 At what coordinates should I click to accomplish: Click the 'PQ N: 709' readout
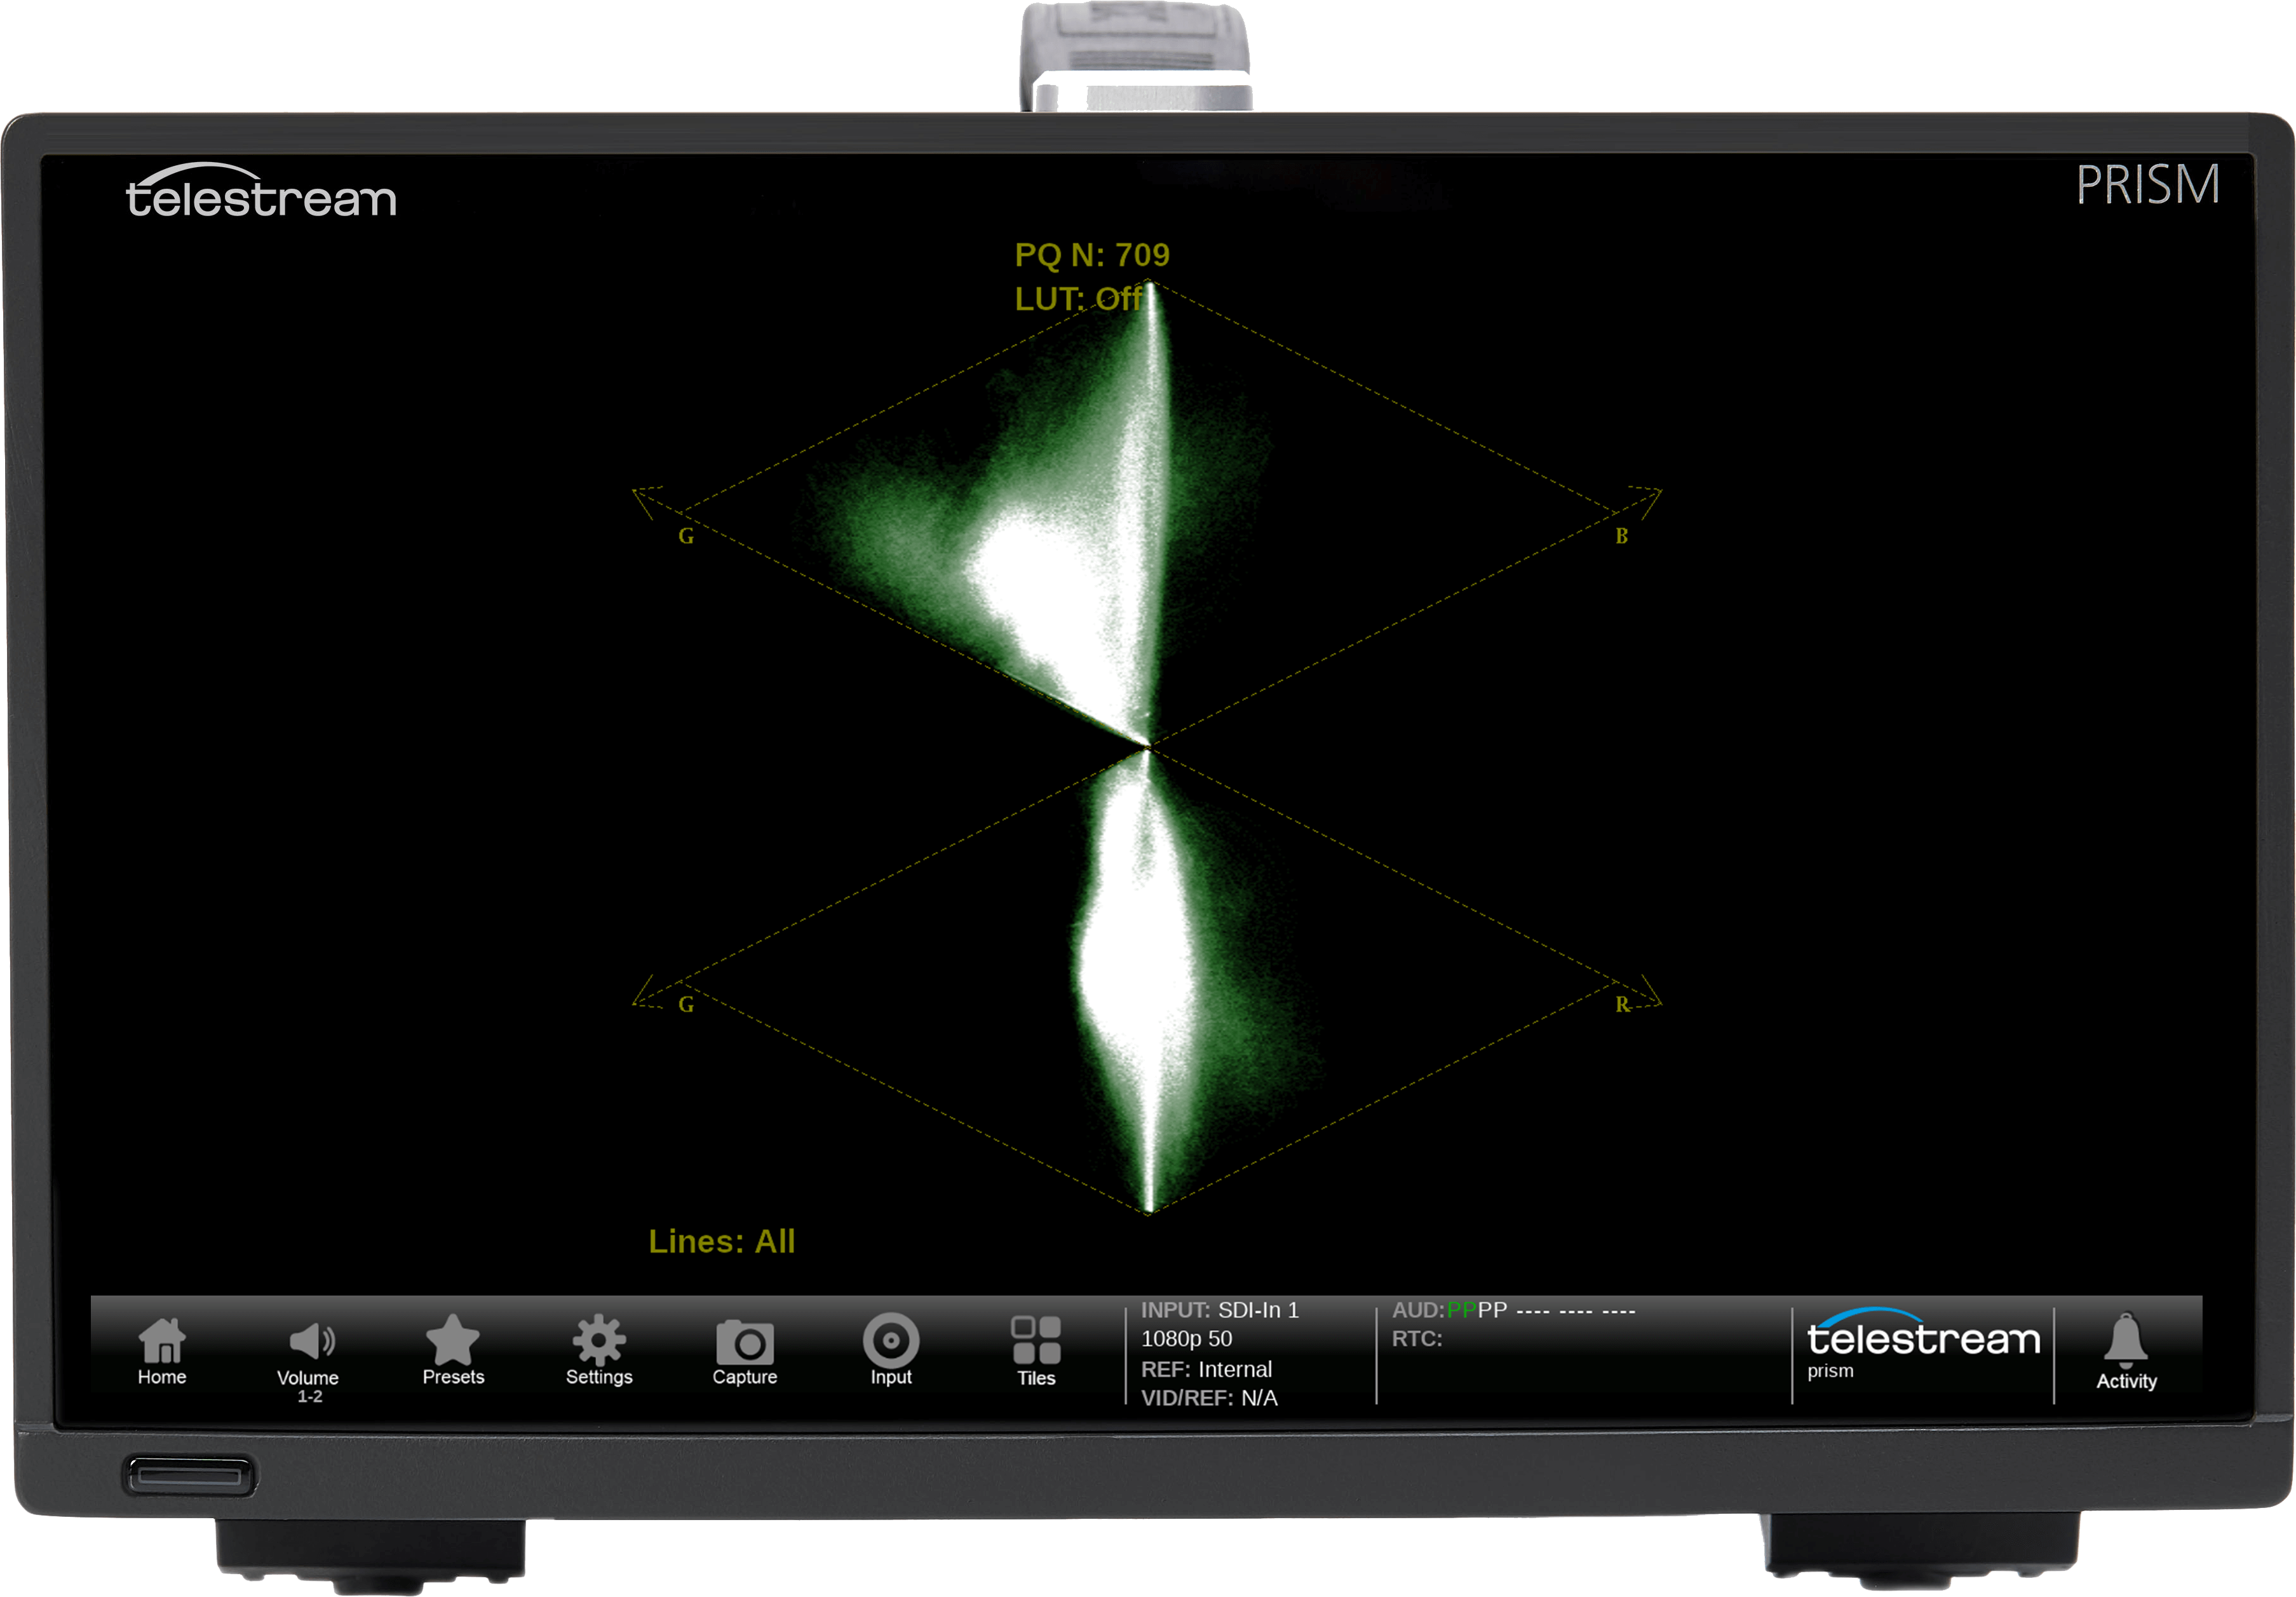click(1092, 255)
